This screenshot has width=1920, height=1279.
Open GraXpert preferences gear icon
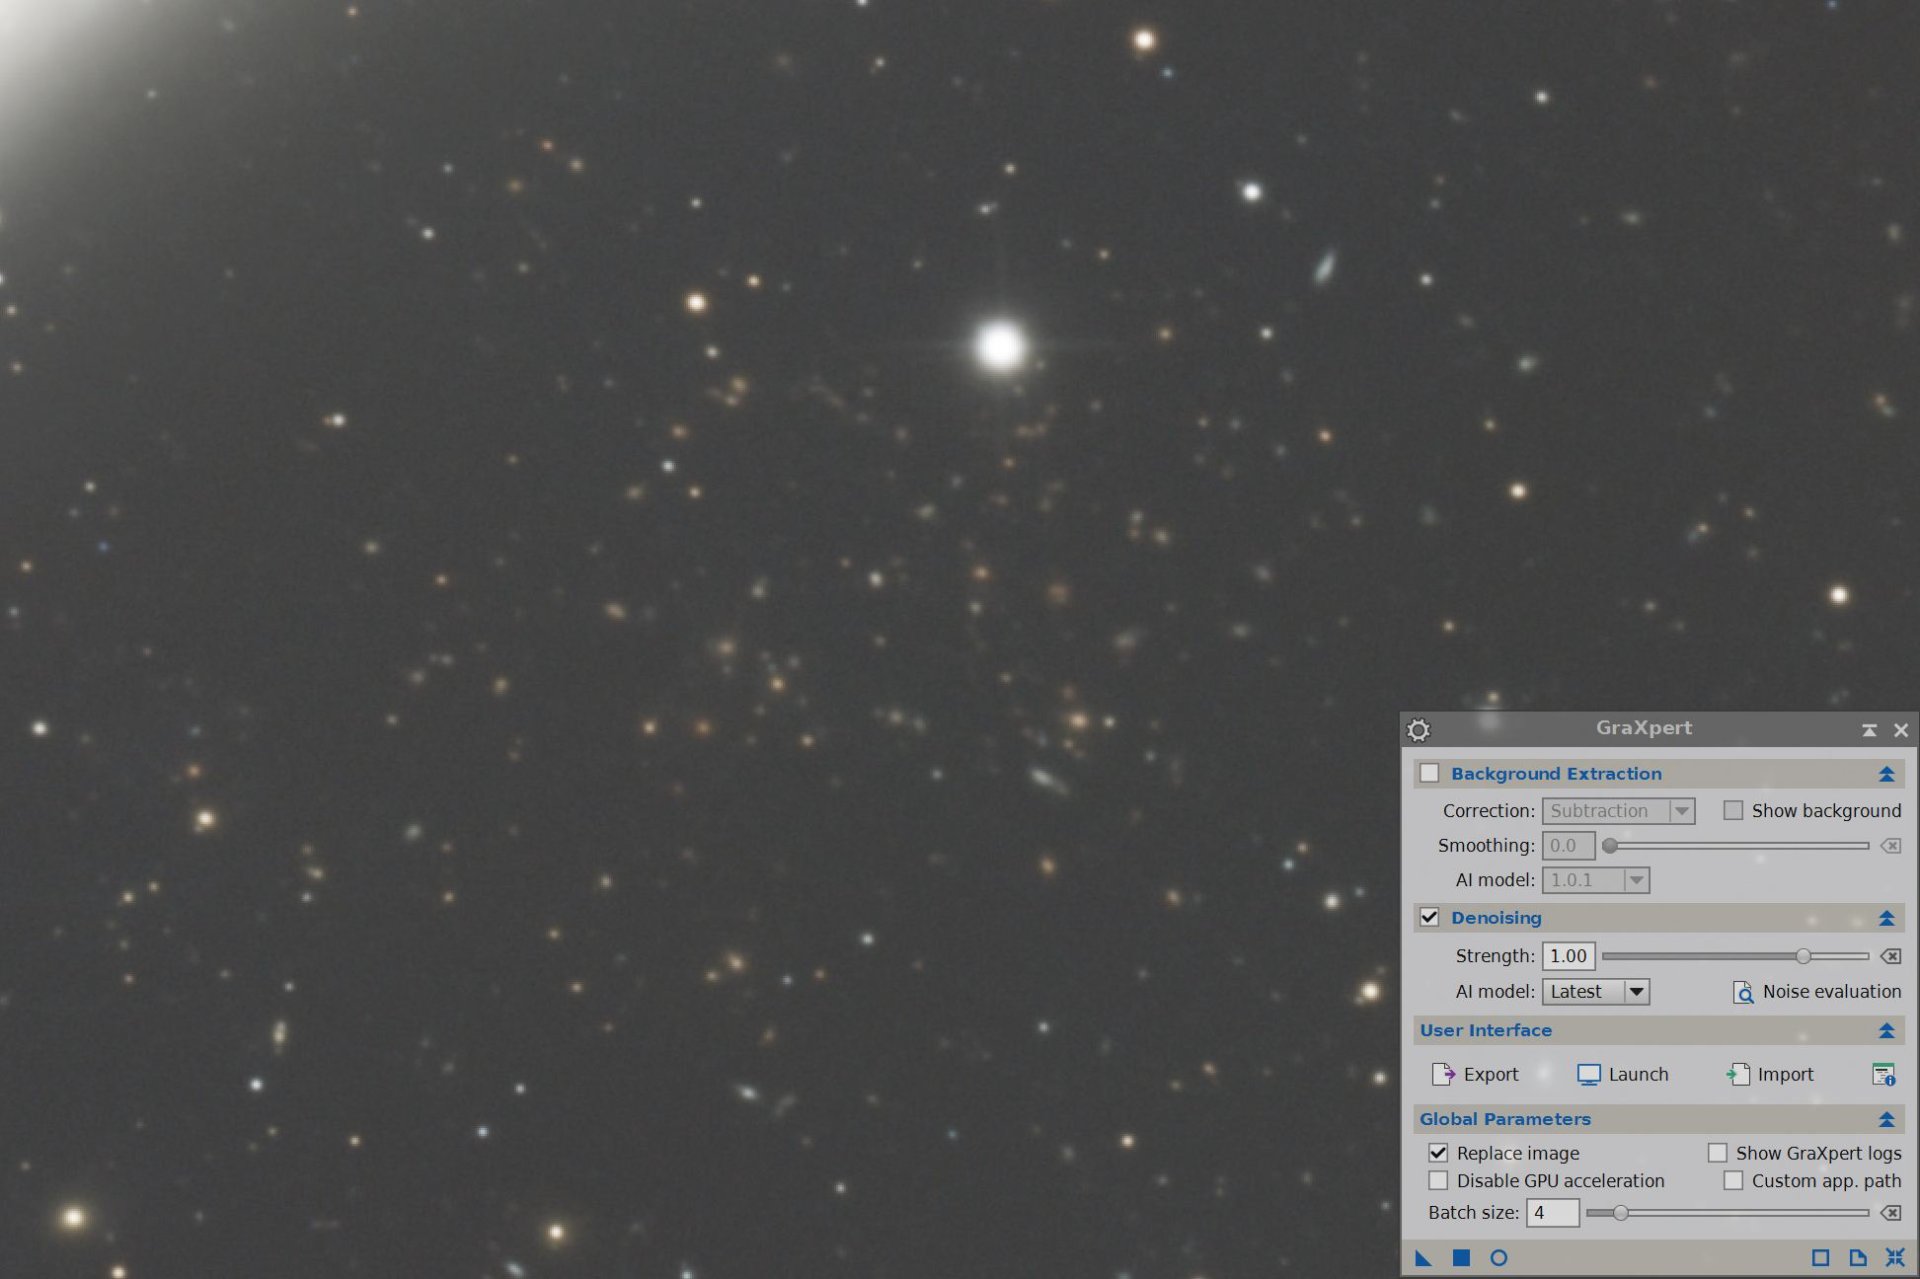1418,730
